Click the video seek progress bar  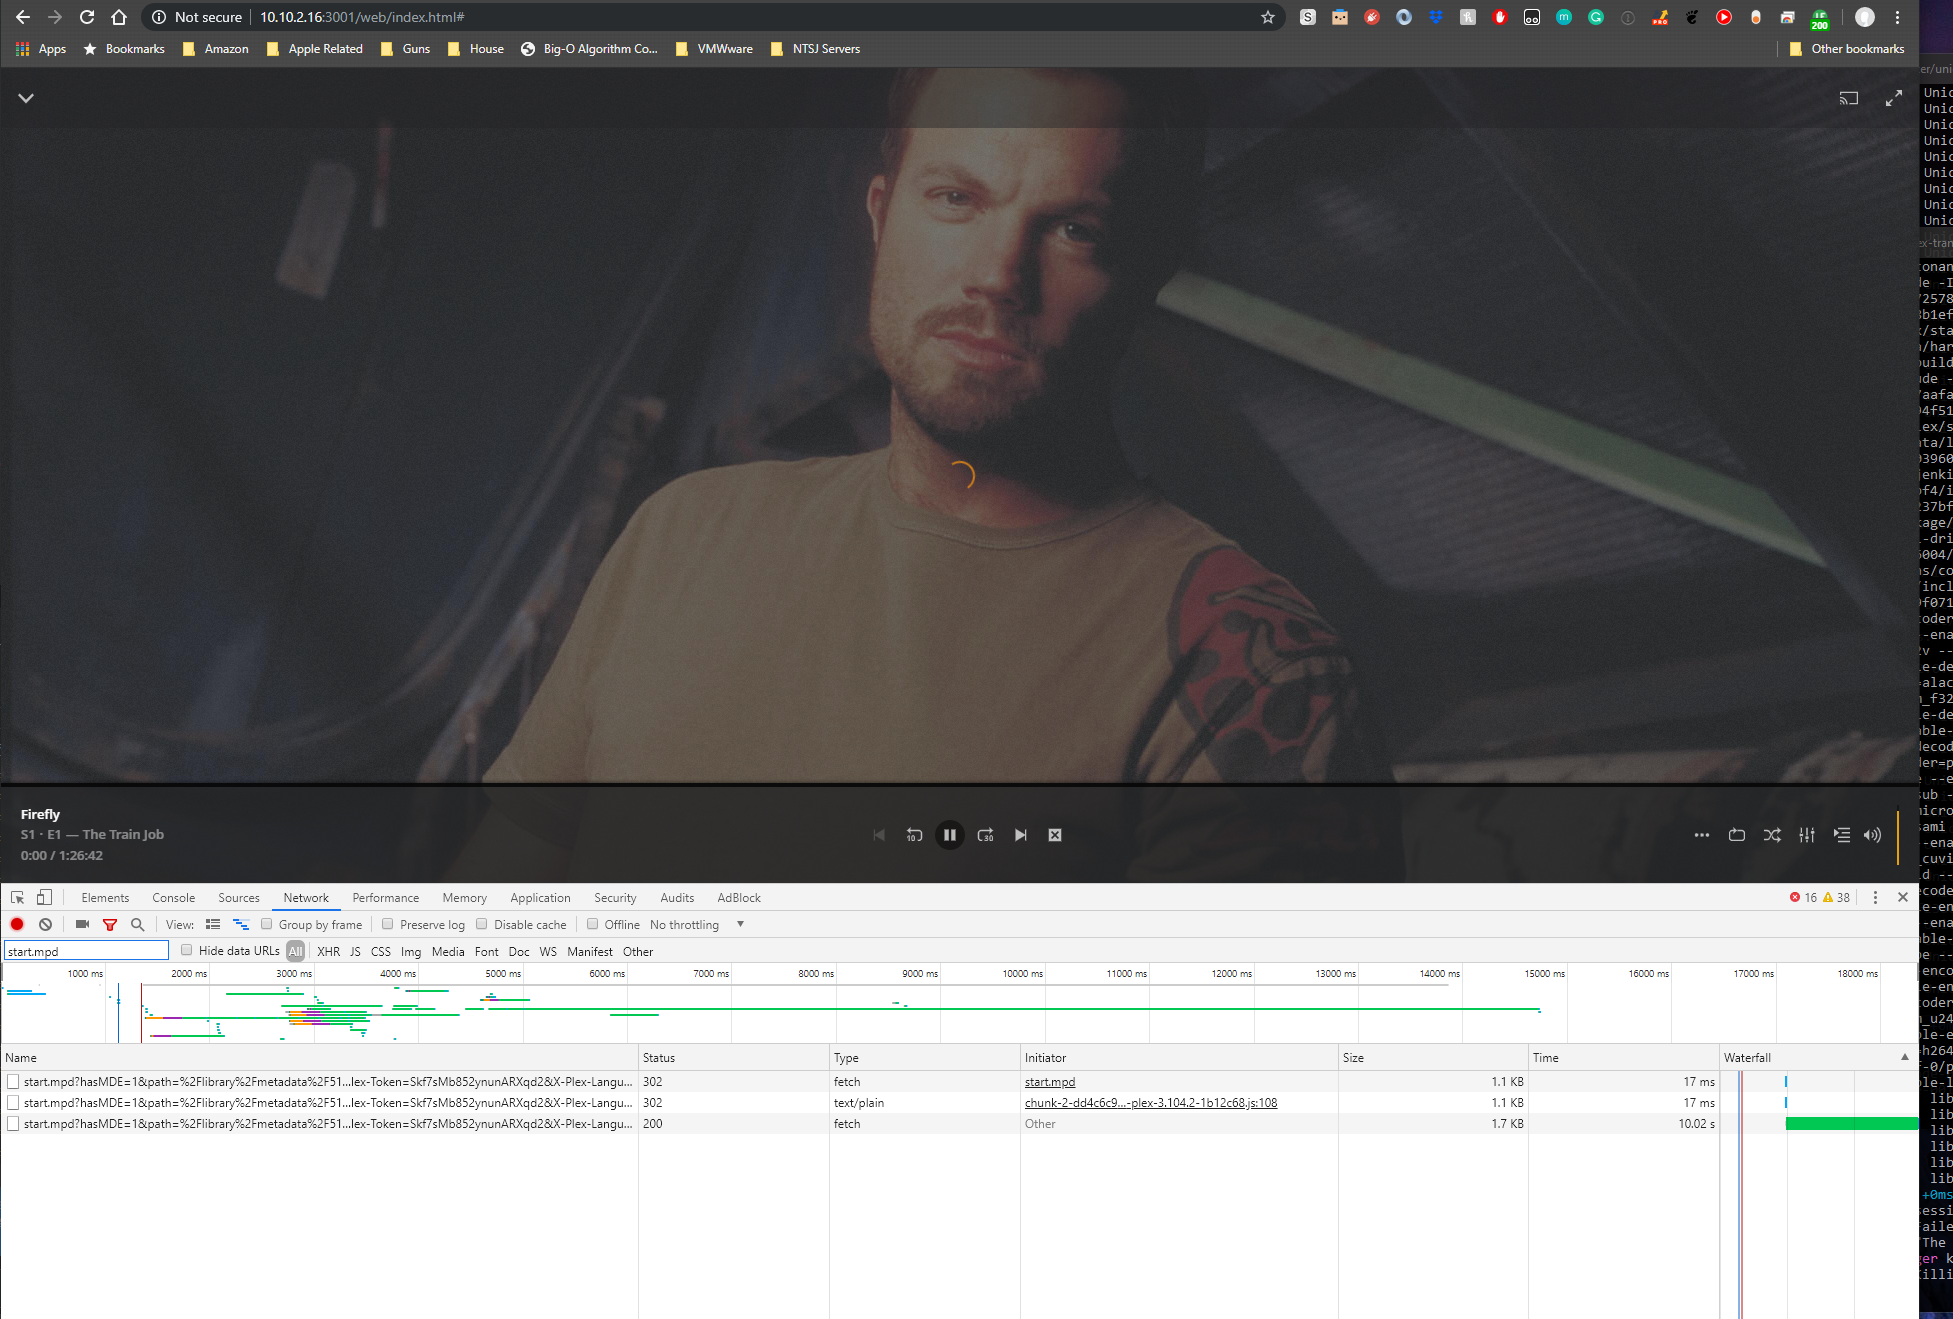[x=959, y=785]
